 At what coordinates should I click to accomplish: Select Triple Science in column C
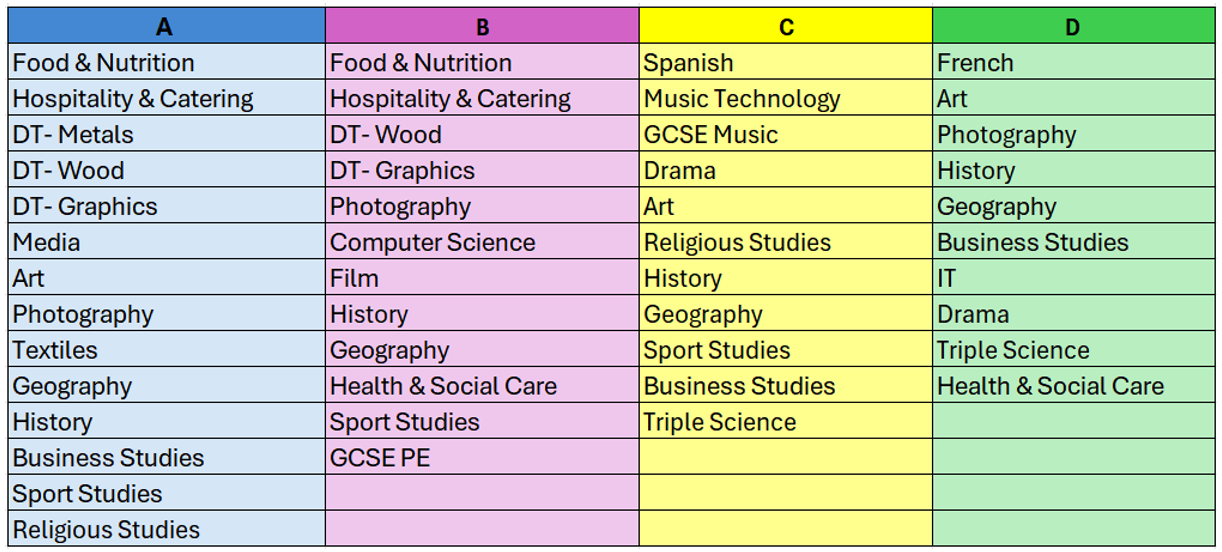click(x=720, y=423)
